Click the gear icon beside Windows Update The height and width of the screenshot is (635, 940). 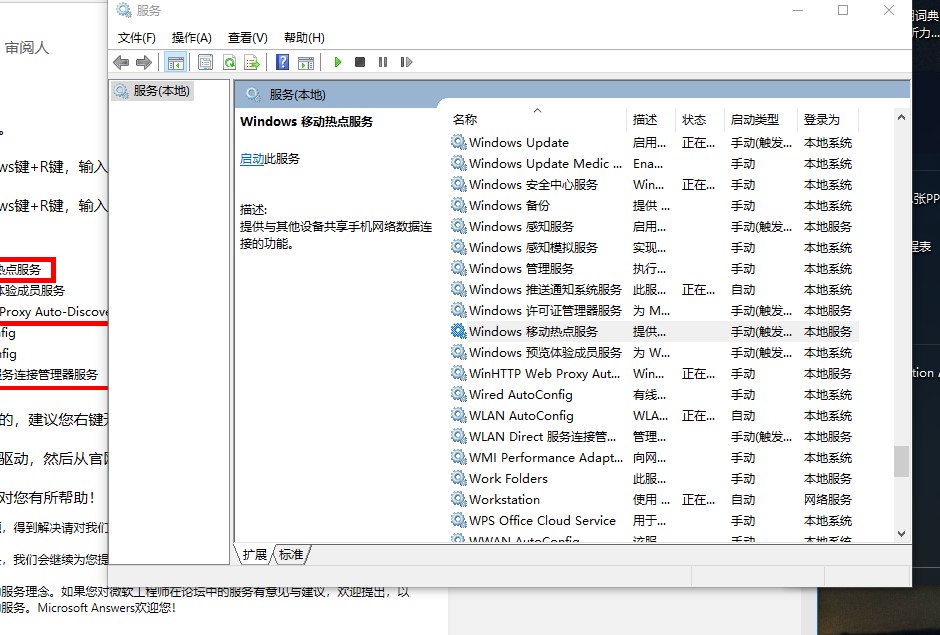coord(459,142)
